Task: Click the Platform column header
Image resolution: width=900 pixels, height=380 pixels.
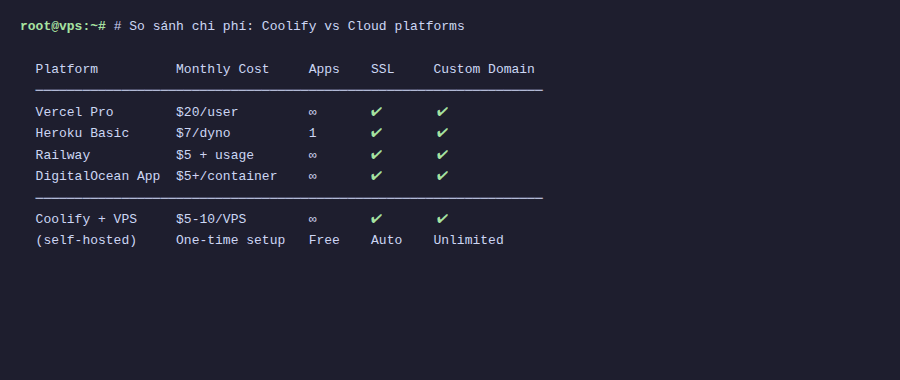Action: (x=67, y=69)
